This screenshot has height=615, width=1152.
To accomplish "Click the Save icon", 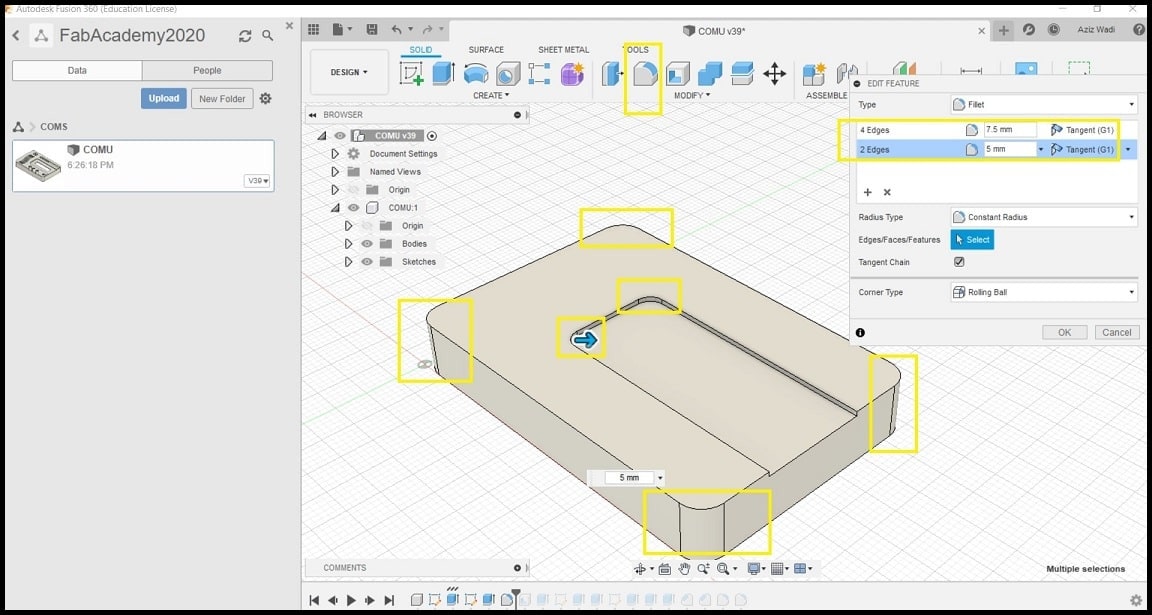I will click(372, 29).
